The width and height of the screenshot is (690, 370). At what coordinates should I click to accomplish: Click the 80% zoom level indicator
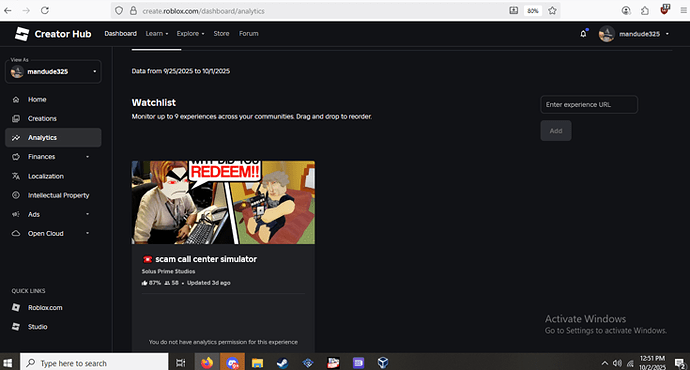pyautogui.click(x=533, y=11)
